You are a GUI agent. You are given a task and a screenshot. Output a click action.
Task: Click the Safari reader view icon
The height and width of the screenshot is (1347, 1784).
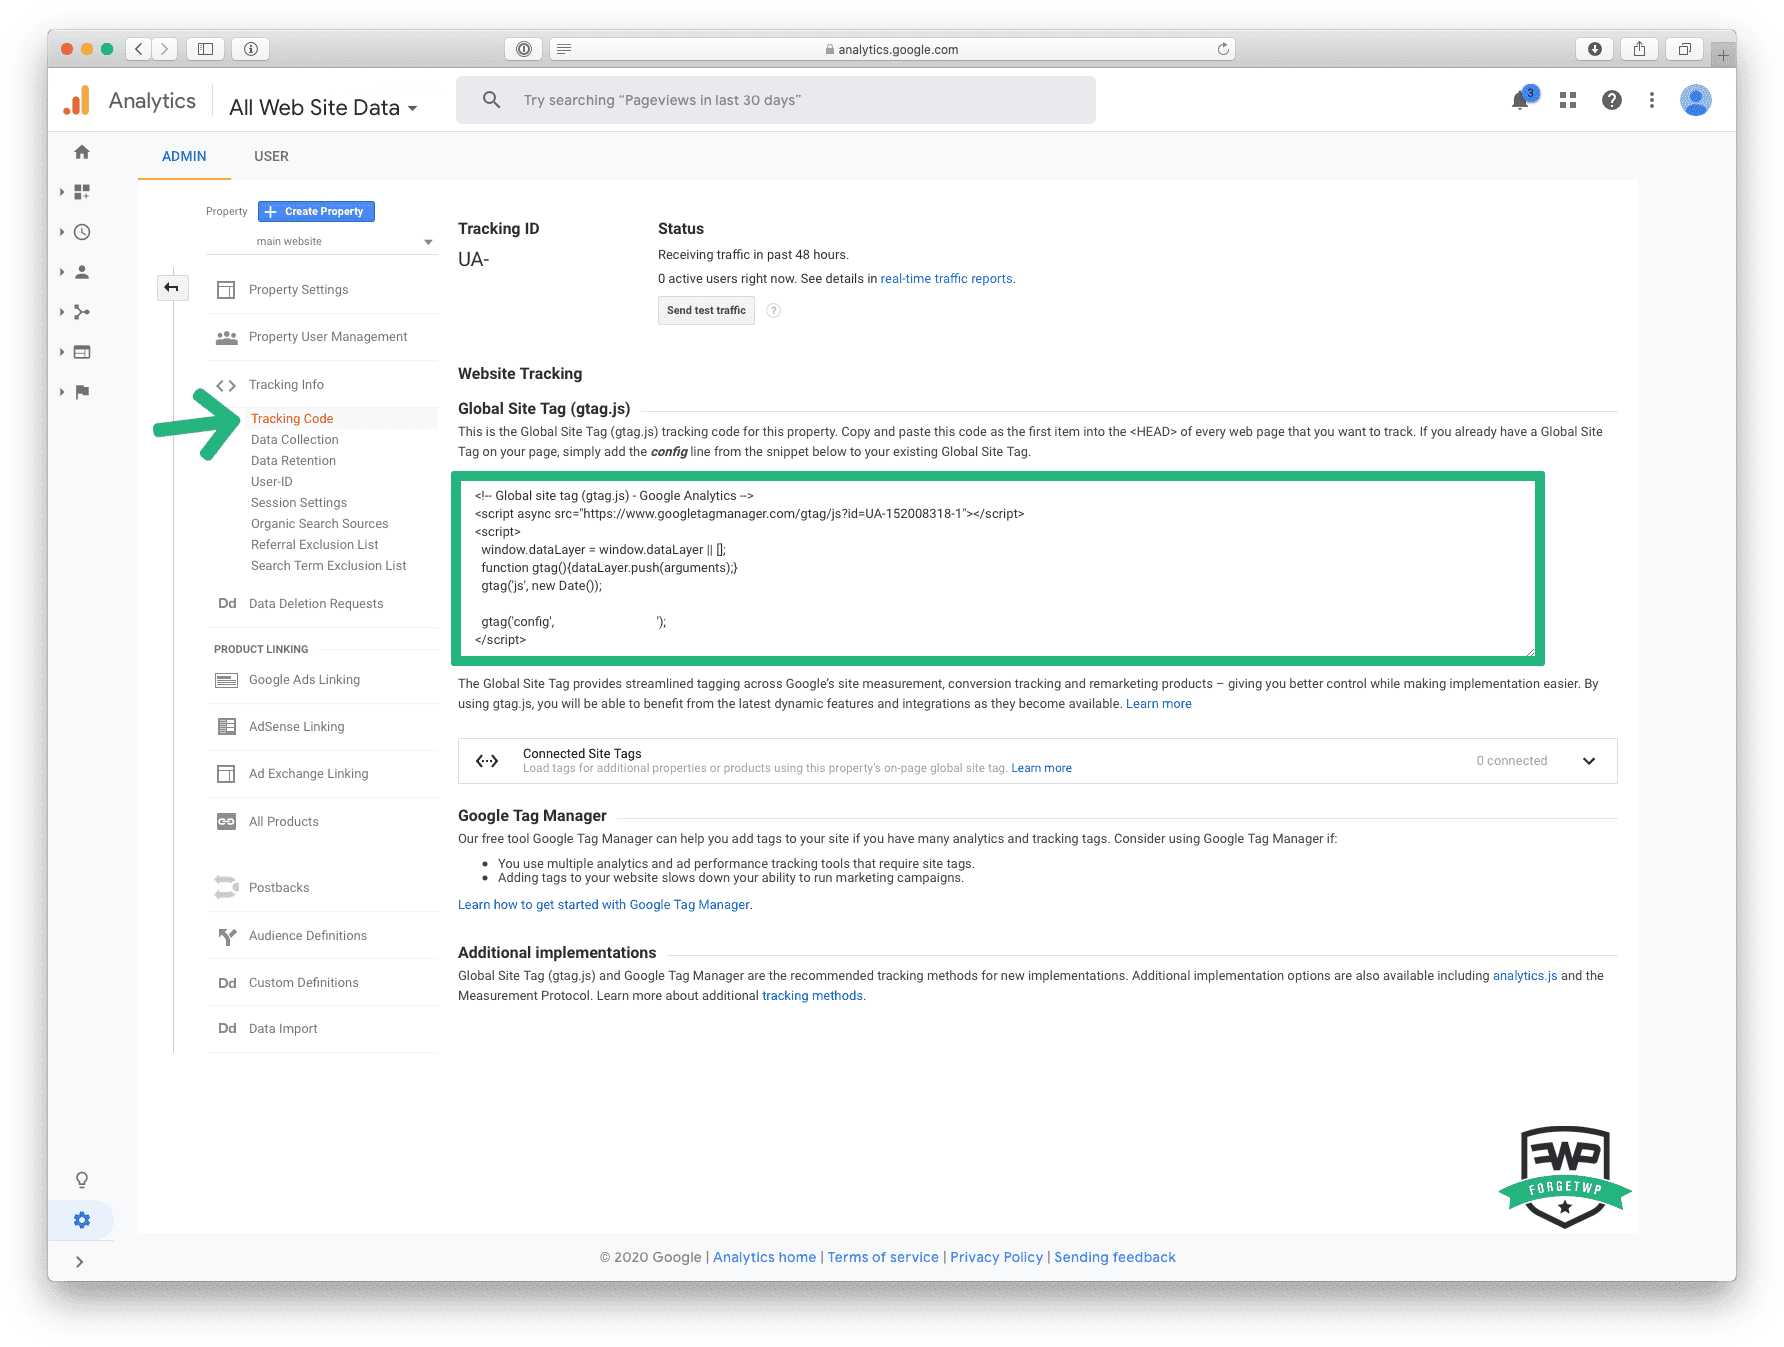(x=564, y=49)
